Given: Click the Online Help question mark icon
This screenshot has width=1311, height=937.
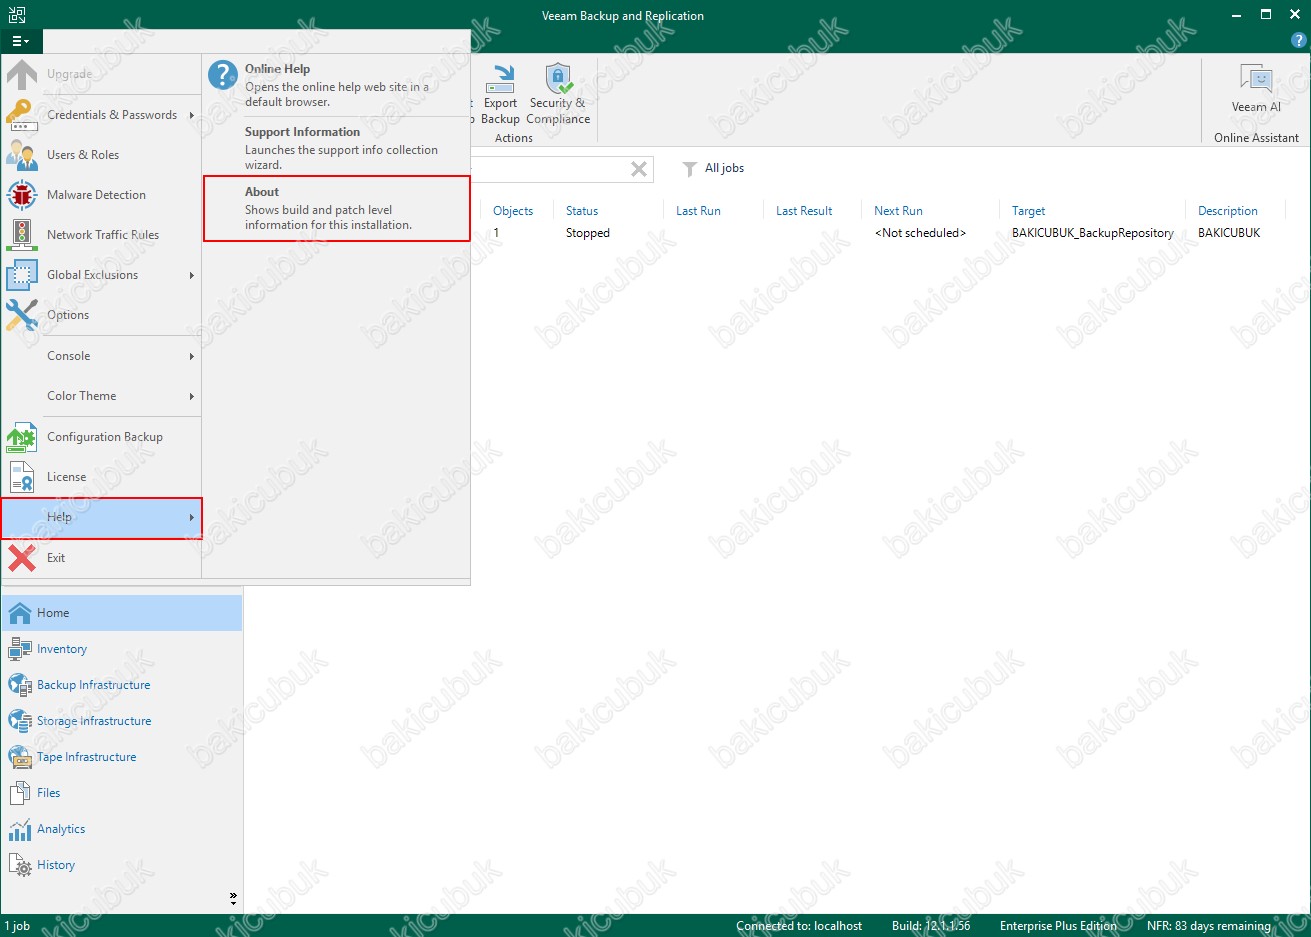Looking at the screenshot, I should pos(223,75).
